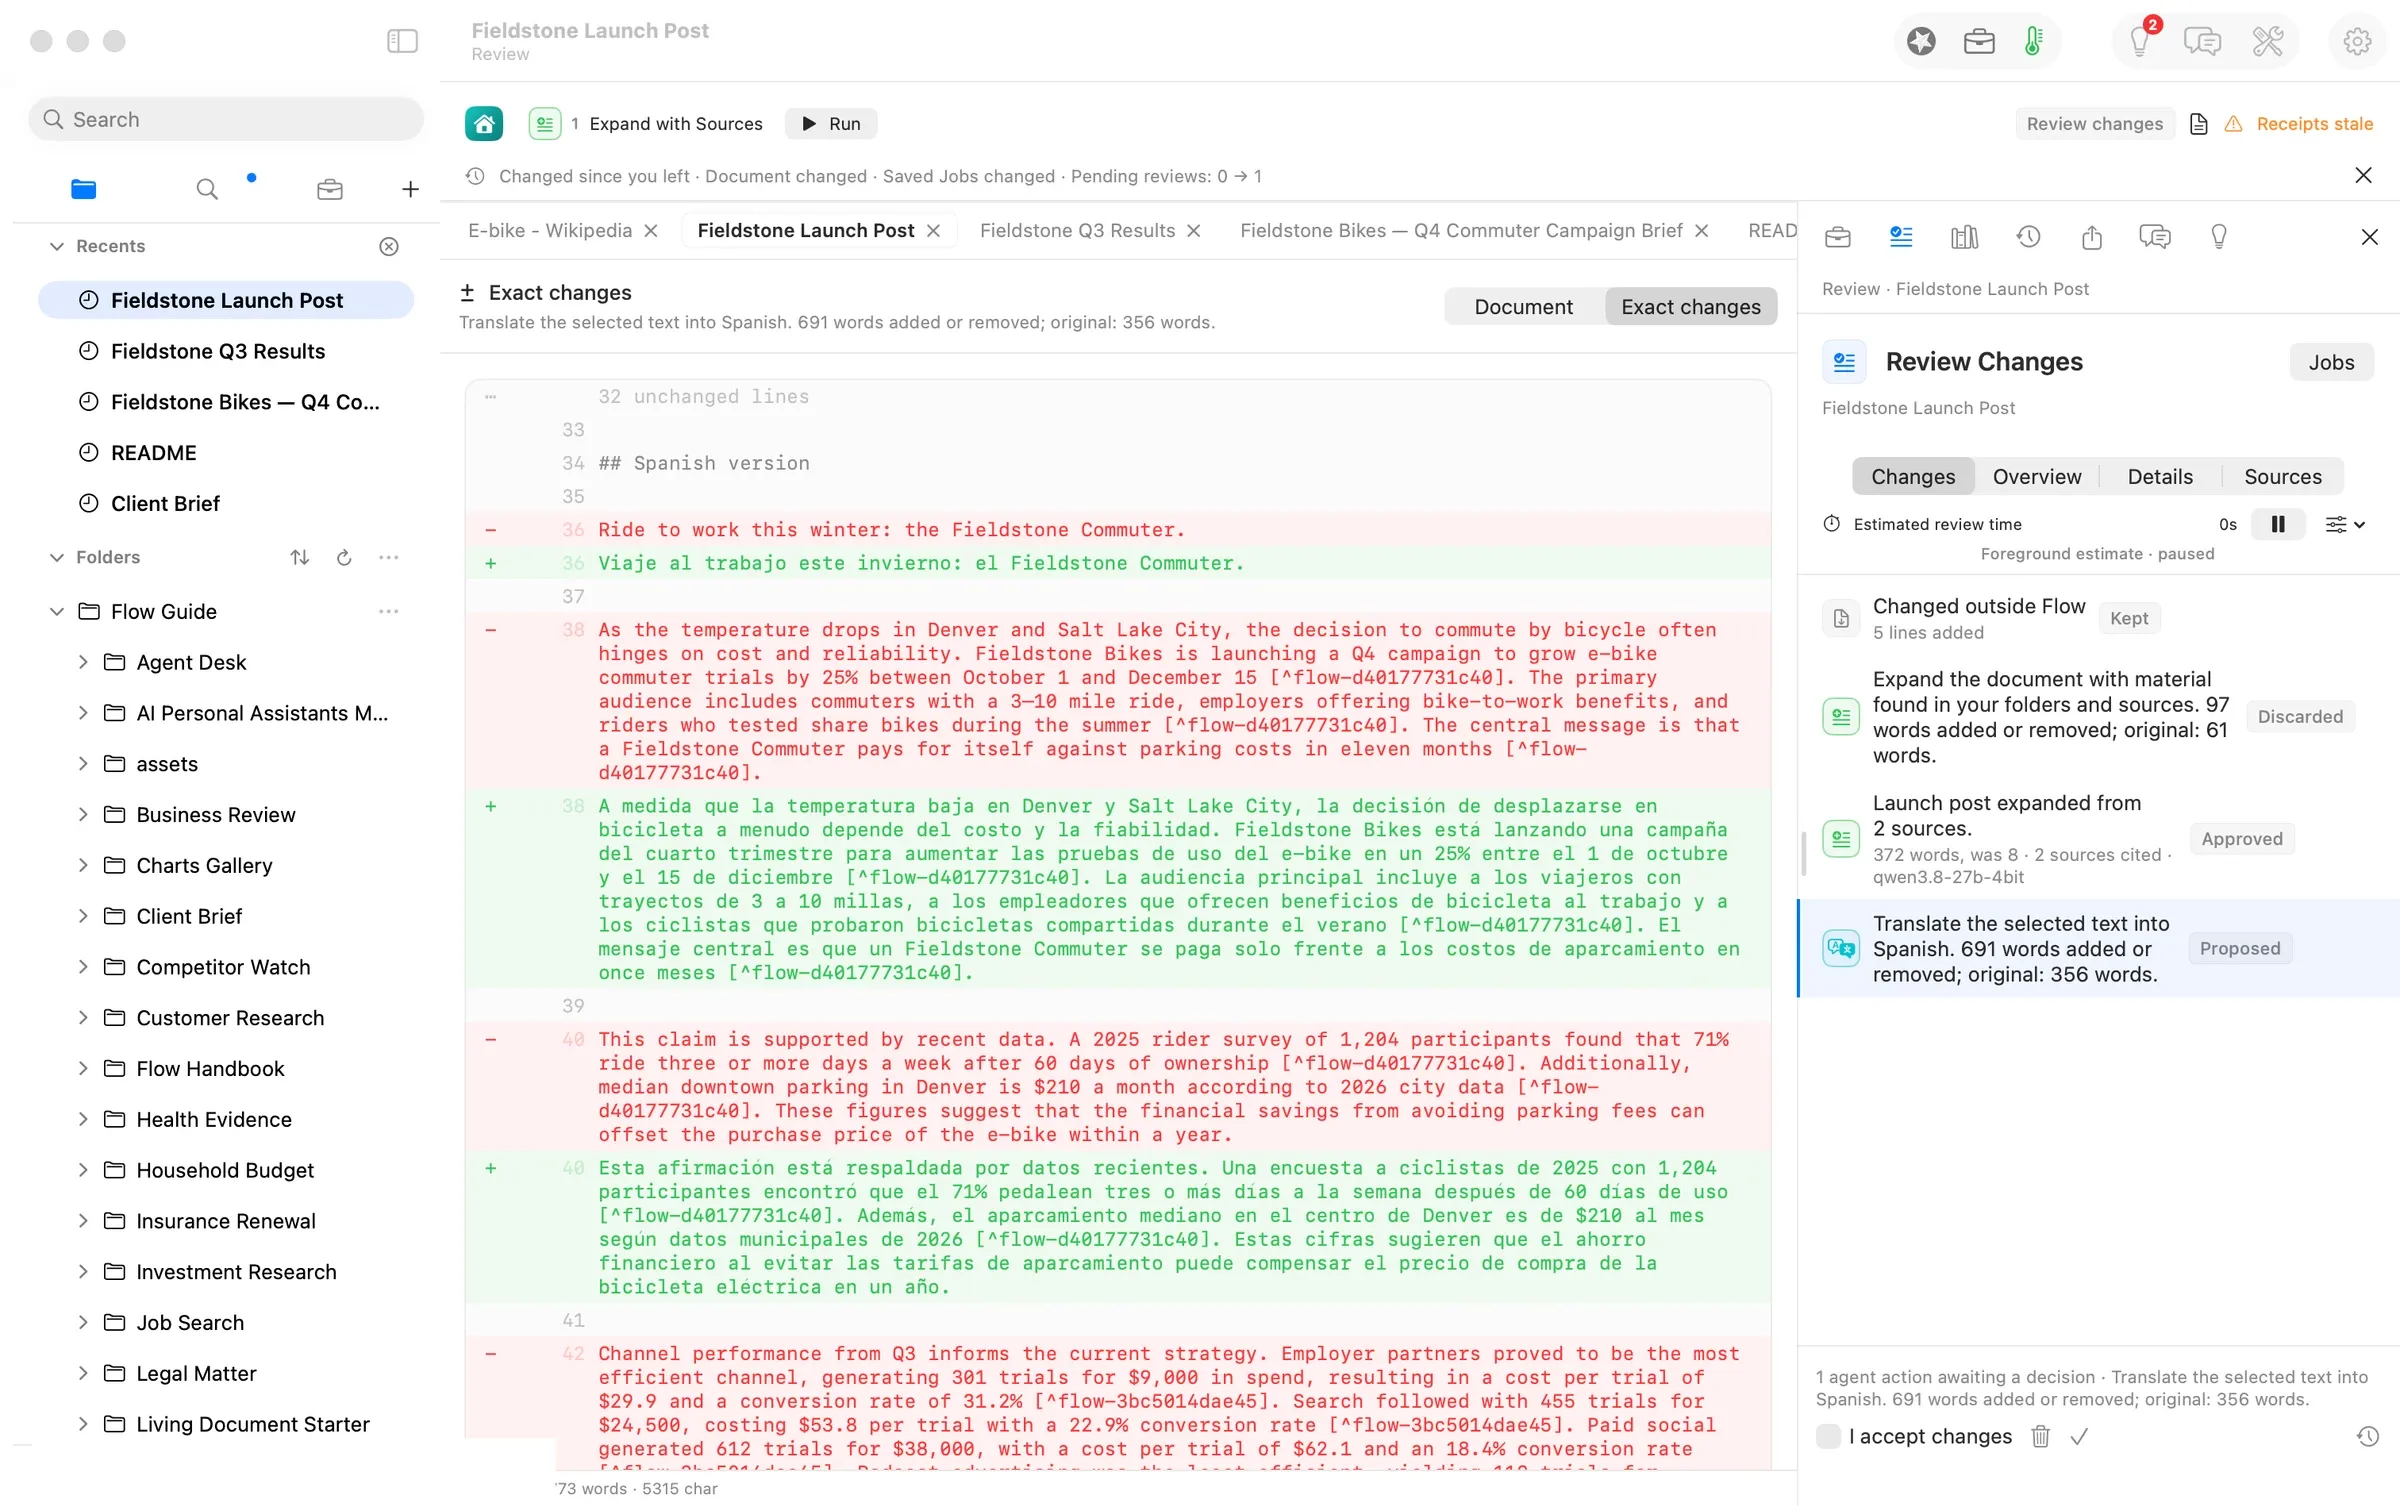
Task: Open the thermometer status icon
Action: pos(2033,41)
